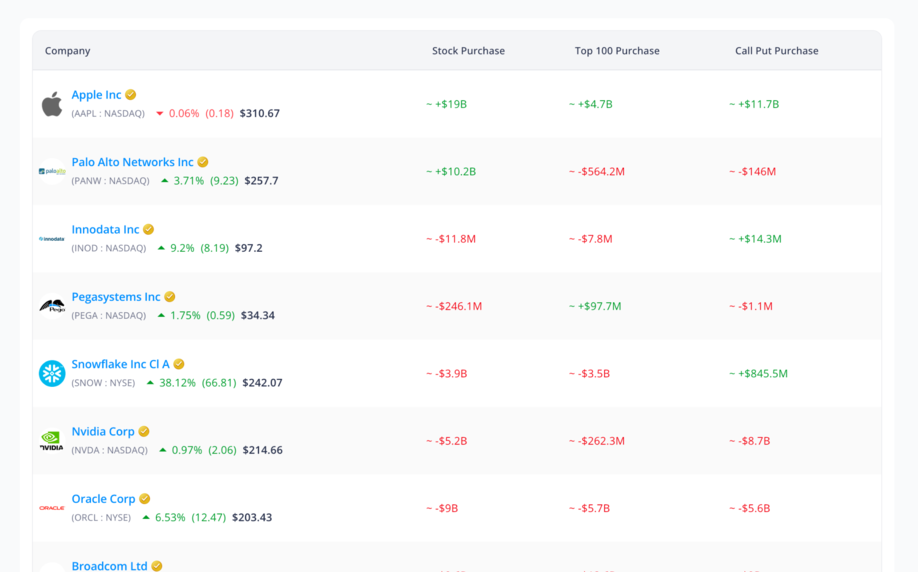The height and width of the screenshot is (572, 918).
Task: Click the verified badge next to Pegasystems Inc
Action: click(170, 296)
